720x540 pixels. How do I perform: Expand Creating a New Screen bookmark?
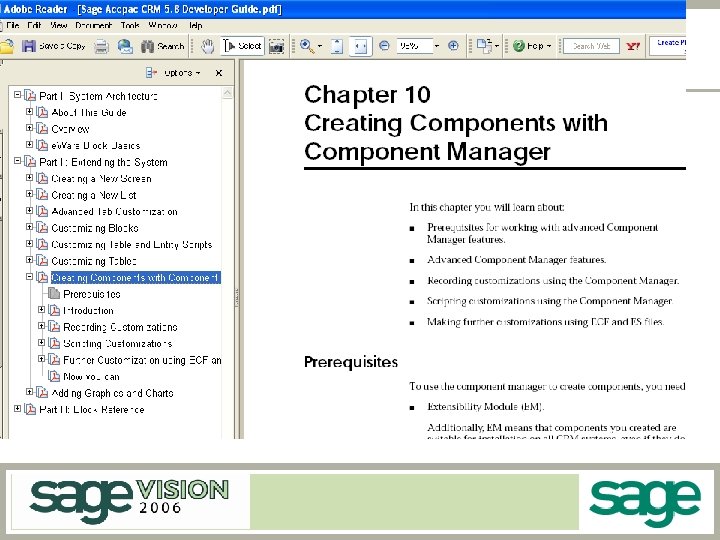29,178
